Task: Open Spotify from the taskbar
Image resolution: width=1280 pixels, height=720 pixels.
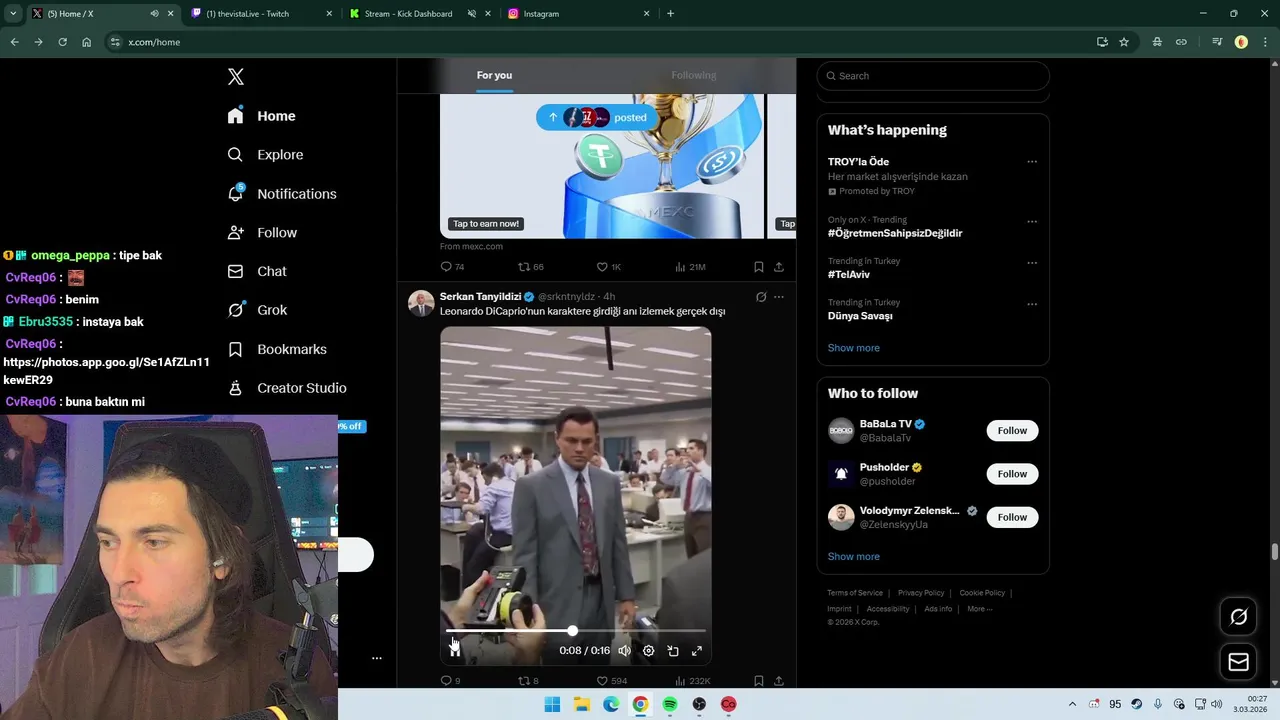Action: click(x=670, y=704)
